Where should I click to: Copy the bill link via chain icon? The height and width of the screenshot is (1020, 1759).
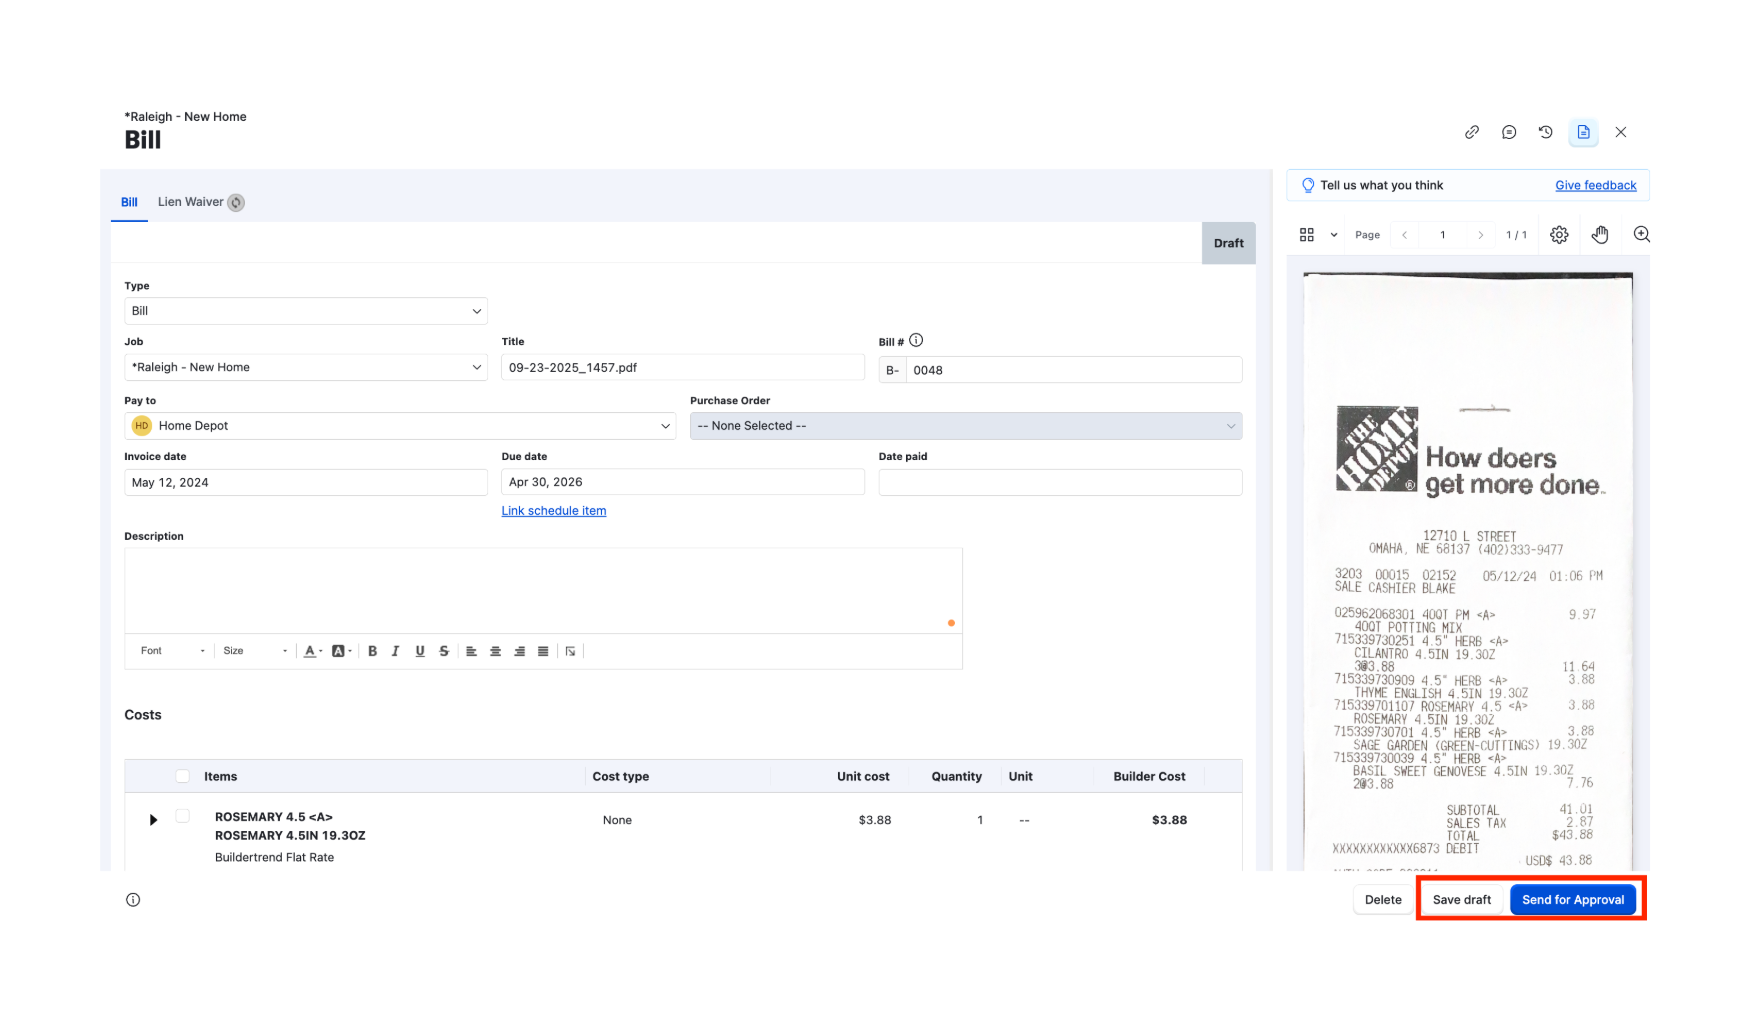tap(1472, 132)
